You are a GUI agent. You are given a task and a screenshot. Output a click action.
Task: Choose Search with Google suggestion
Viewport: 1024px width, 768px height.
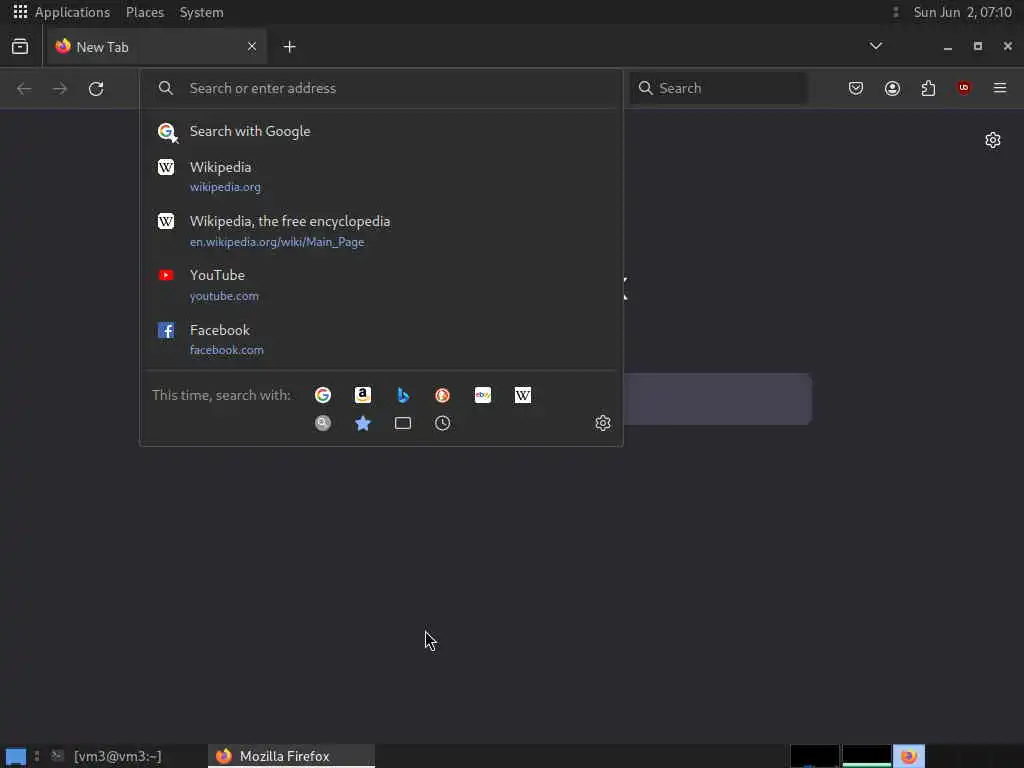(381, 131)
